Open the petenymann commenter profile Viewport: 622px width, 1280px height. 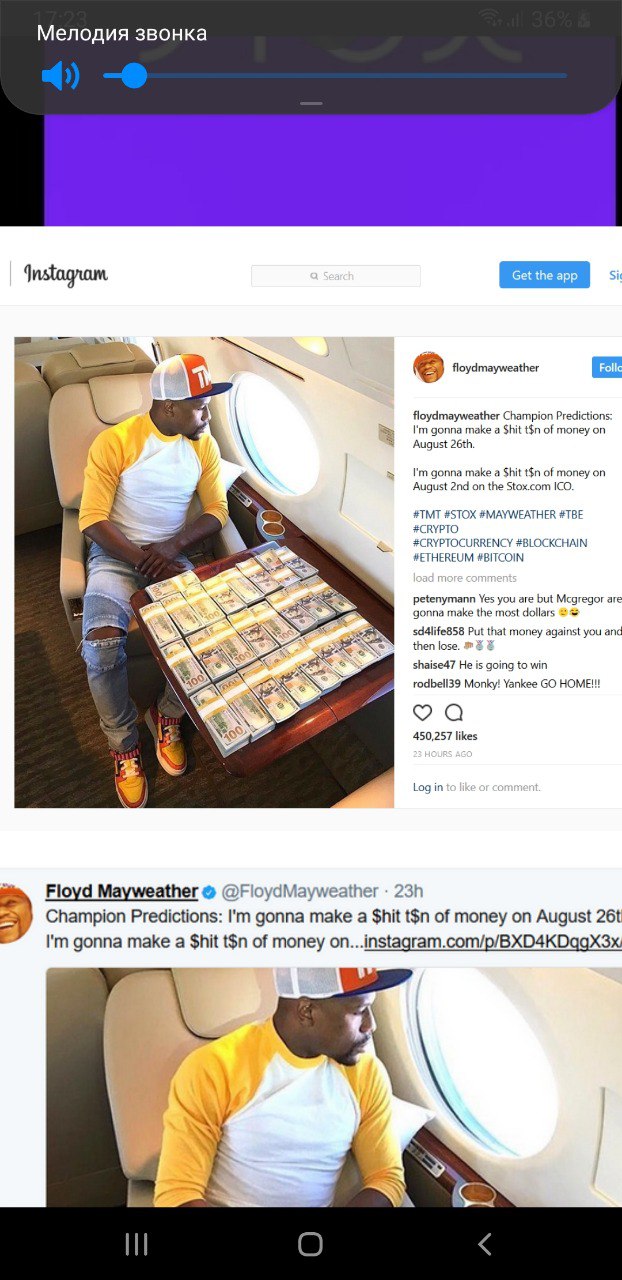(442, 598)
